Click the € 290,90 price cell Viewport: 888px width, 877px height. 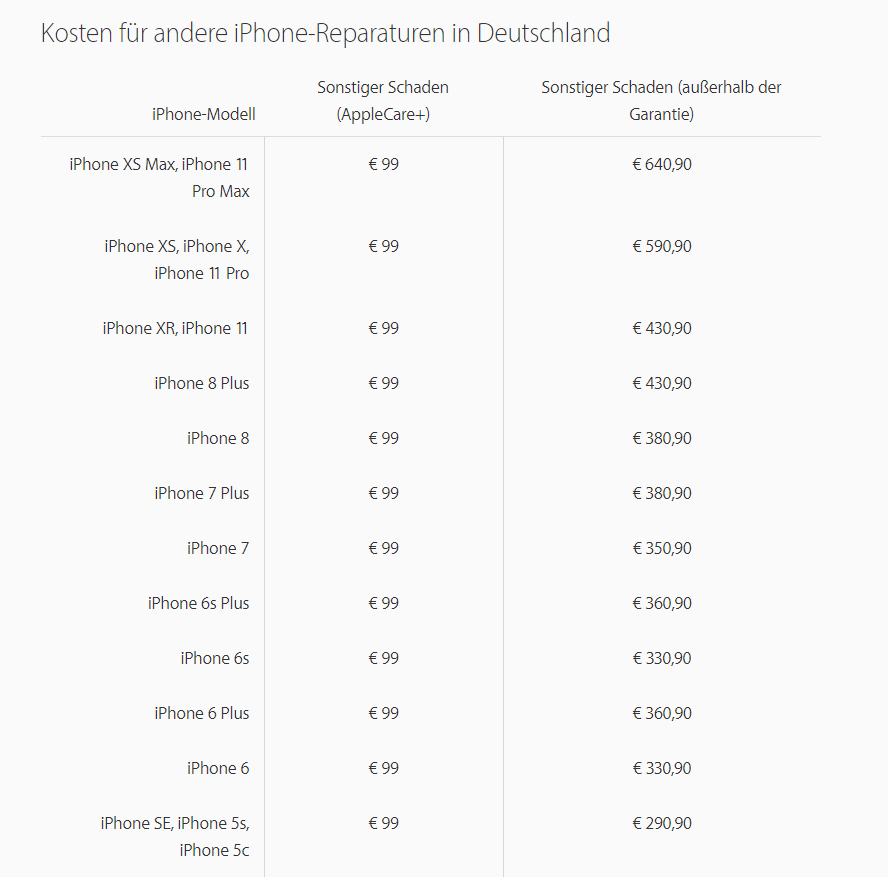(661, 823)
